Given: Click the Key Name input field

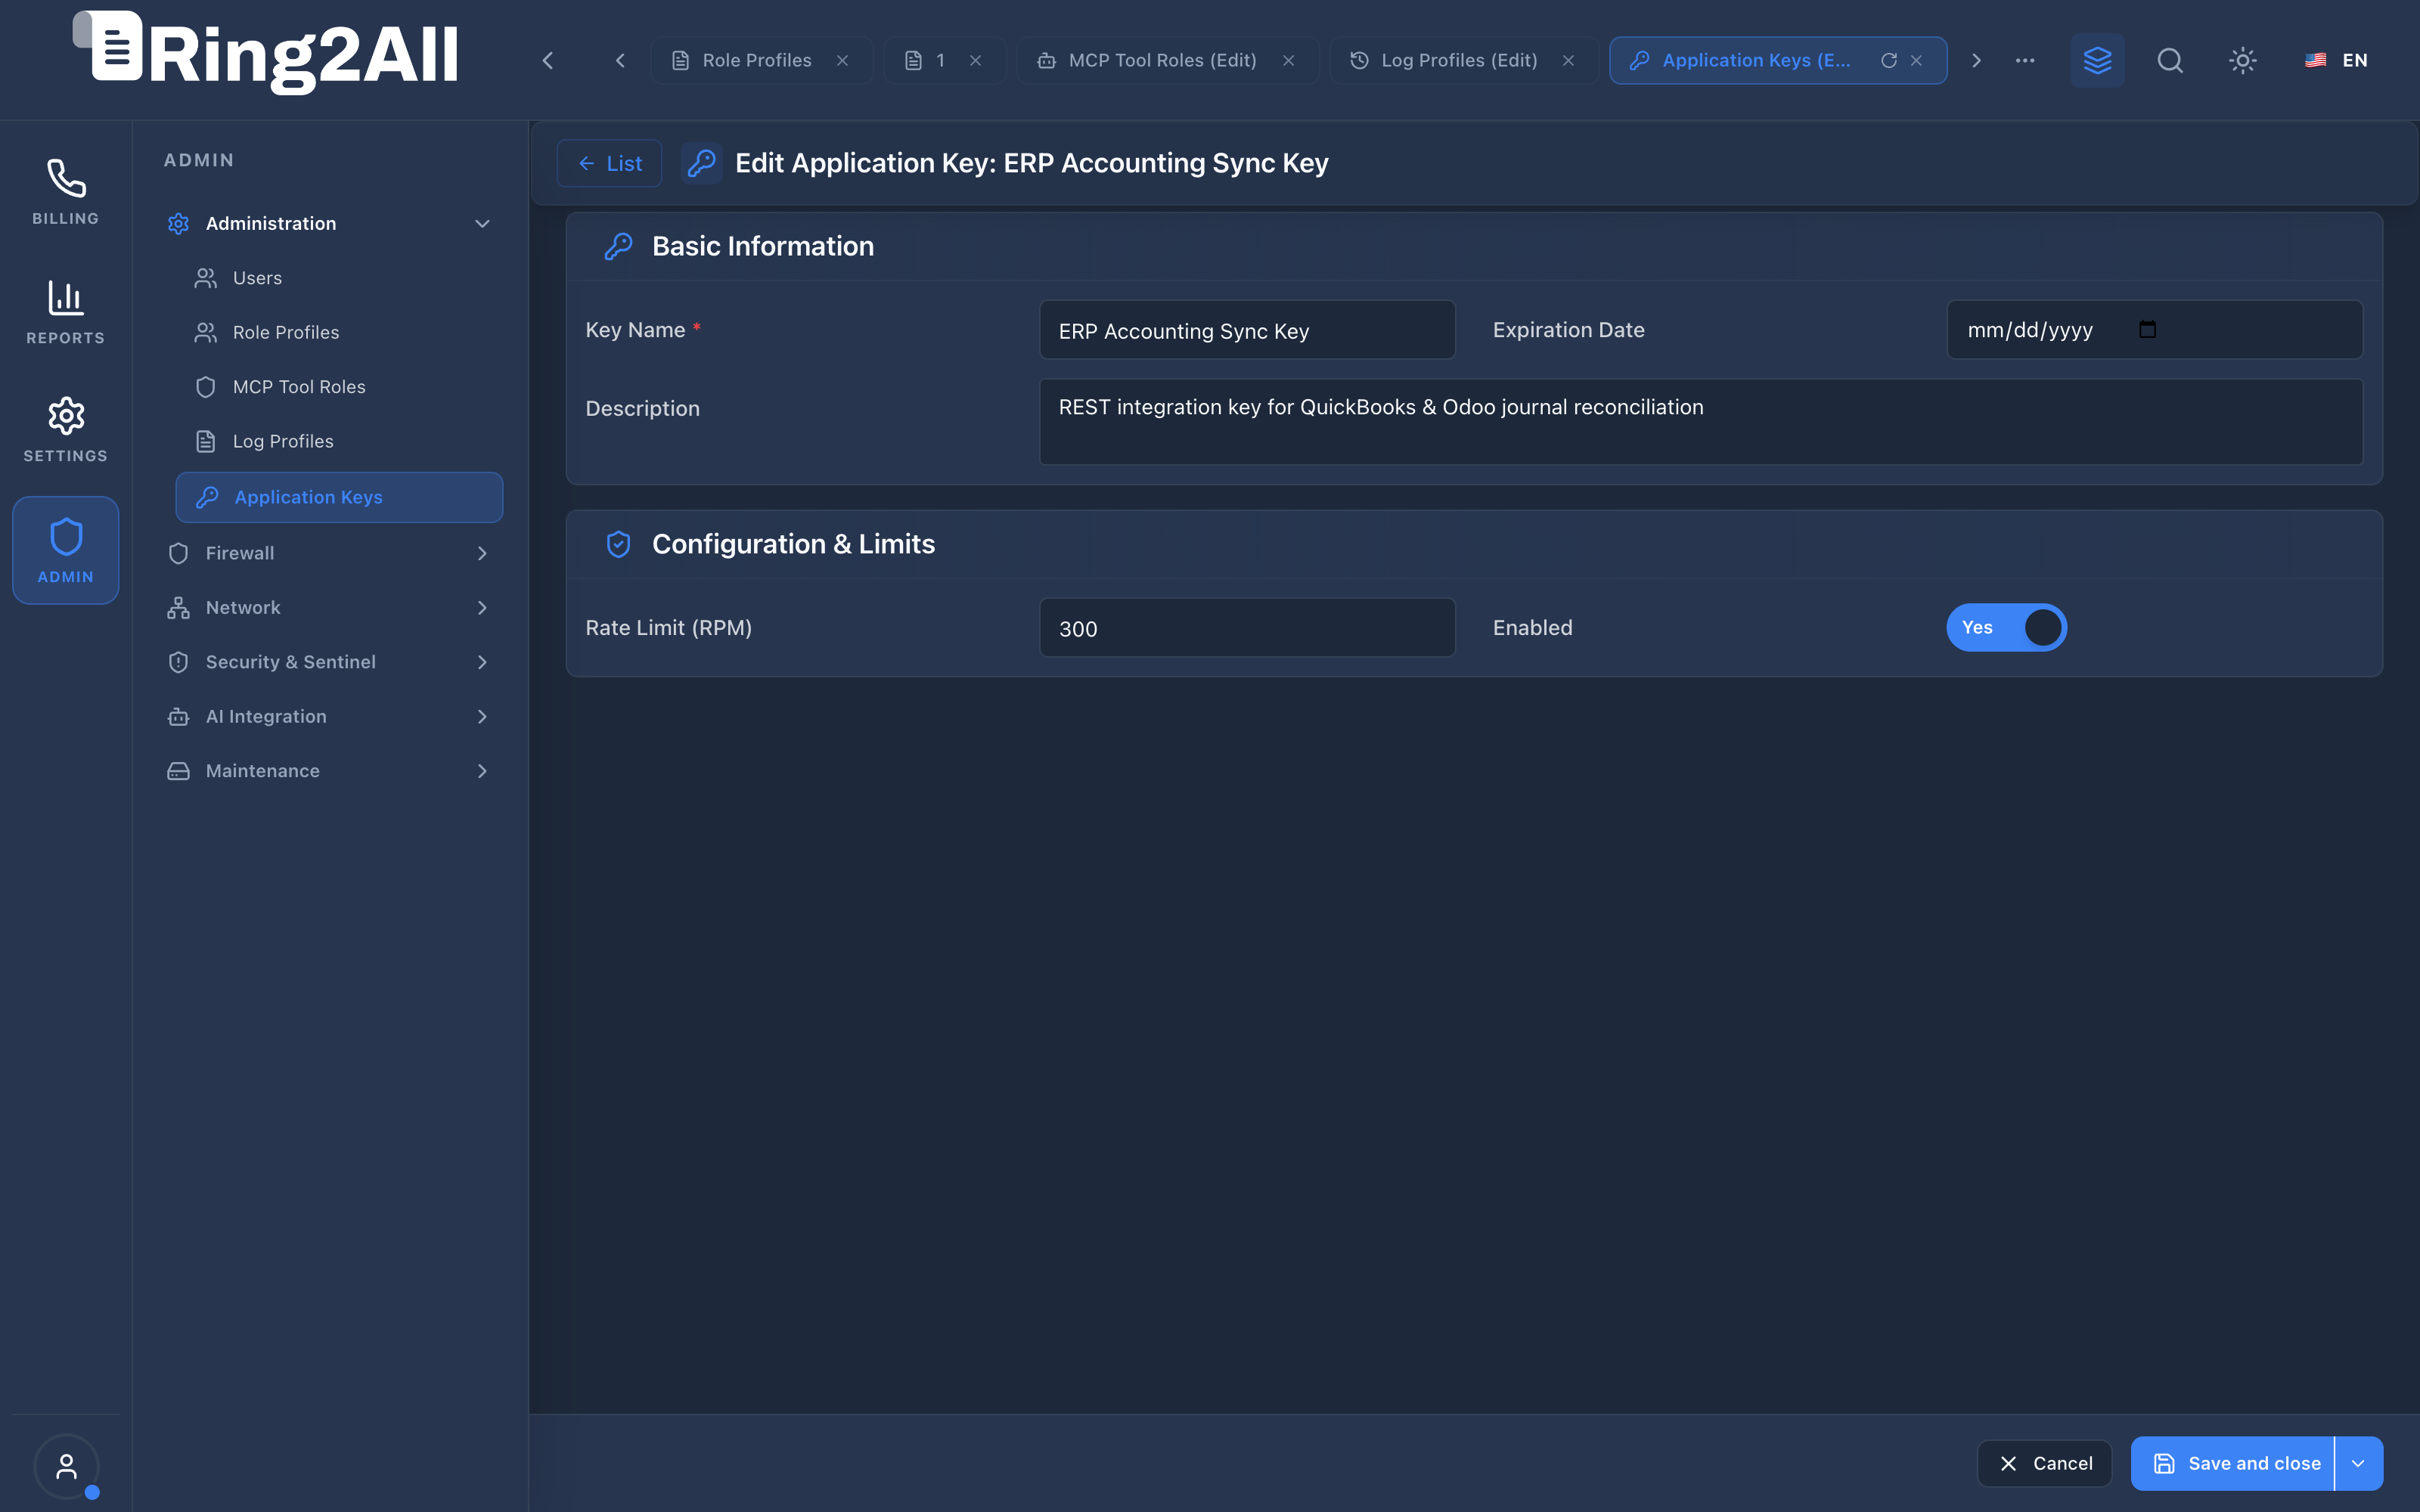Looking at the screenshot, I should (x=1247, y=330).
